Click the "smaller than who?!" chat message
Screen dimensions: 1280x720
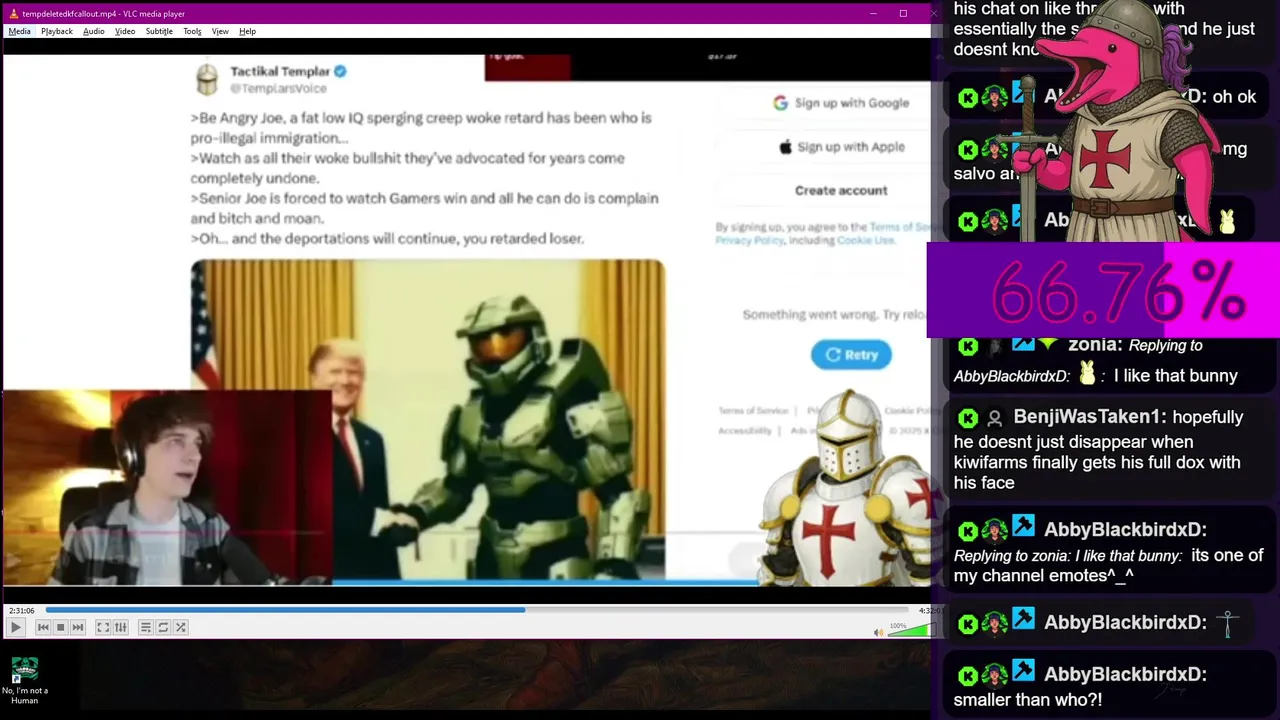click(x=1028, y=700)
